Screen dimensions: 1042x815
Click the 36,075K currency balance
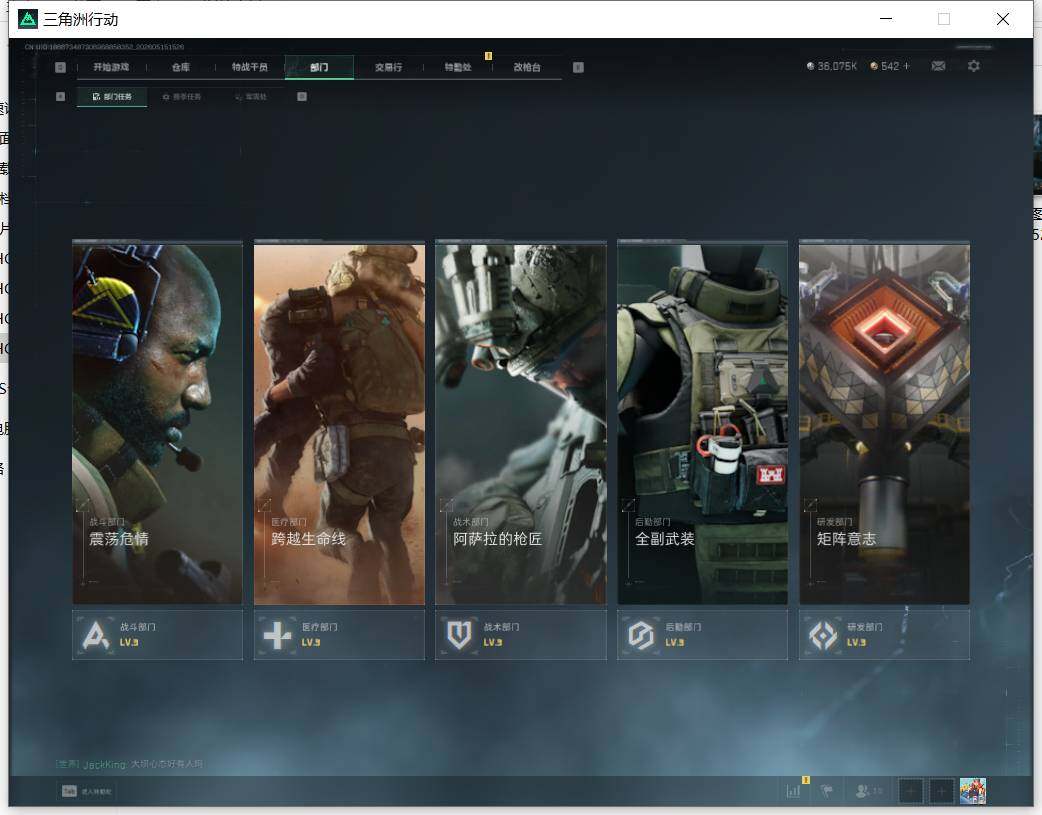click(x=831, y=66)
